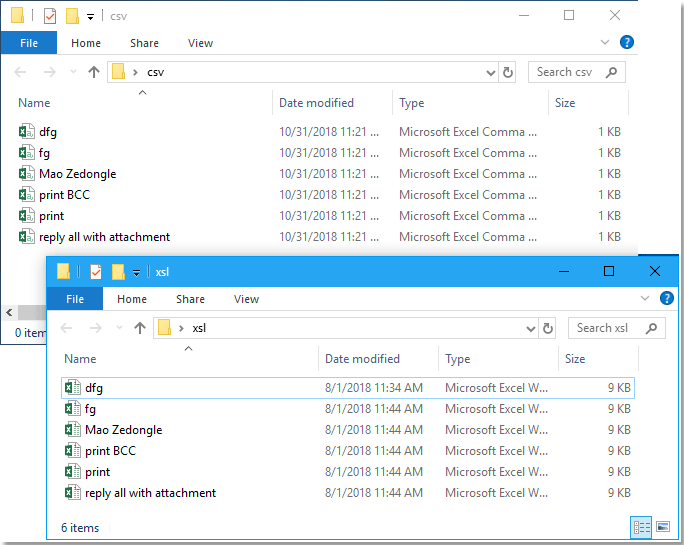Screen dimensions: 684x545
Task: Select reply all with attachment file in xsl
Action: pos(150,493)
